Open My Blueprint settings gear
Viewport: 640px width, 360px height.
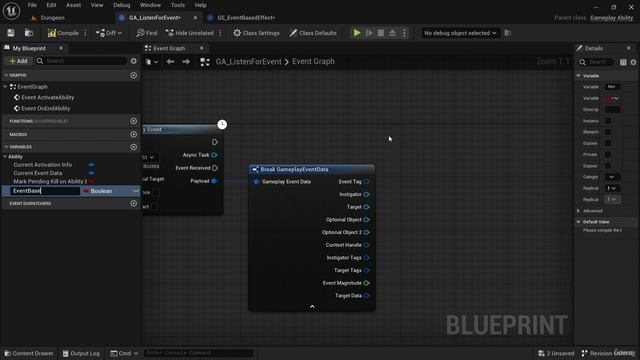(133, 61)
